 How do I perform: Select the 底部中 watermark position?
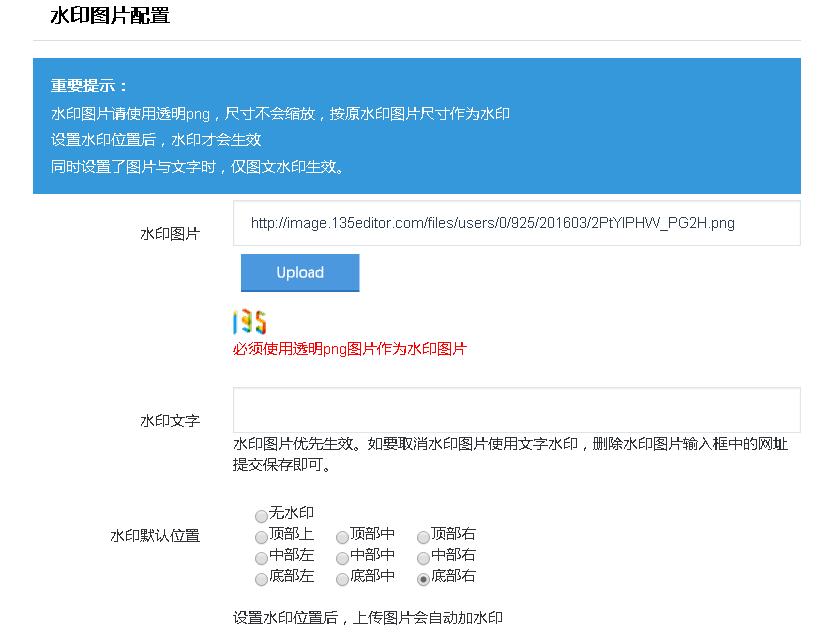click(x=341, y=577)
